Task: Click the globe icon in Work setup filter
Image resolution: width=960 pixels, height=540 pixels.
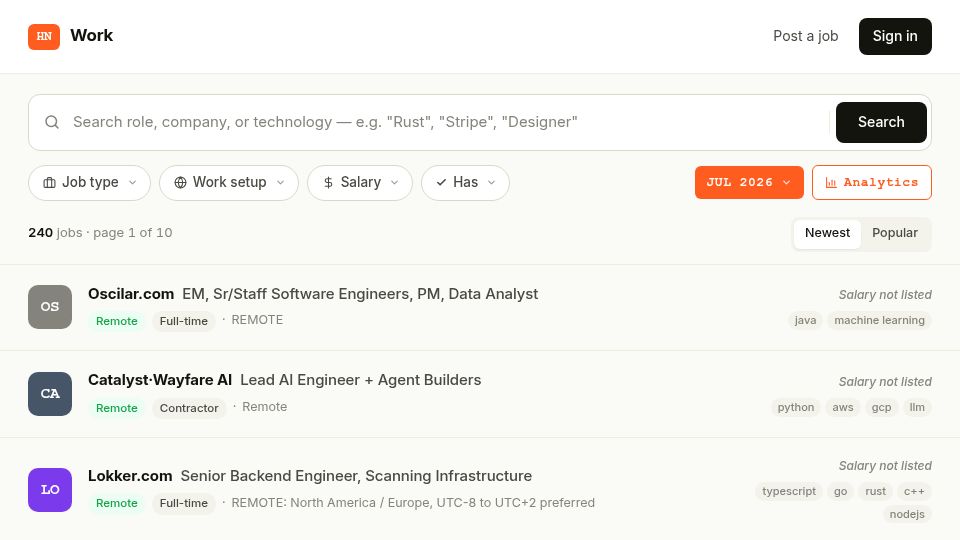Action: click(180, 182)
